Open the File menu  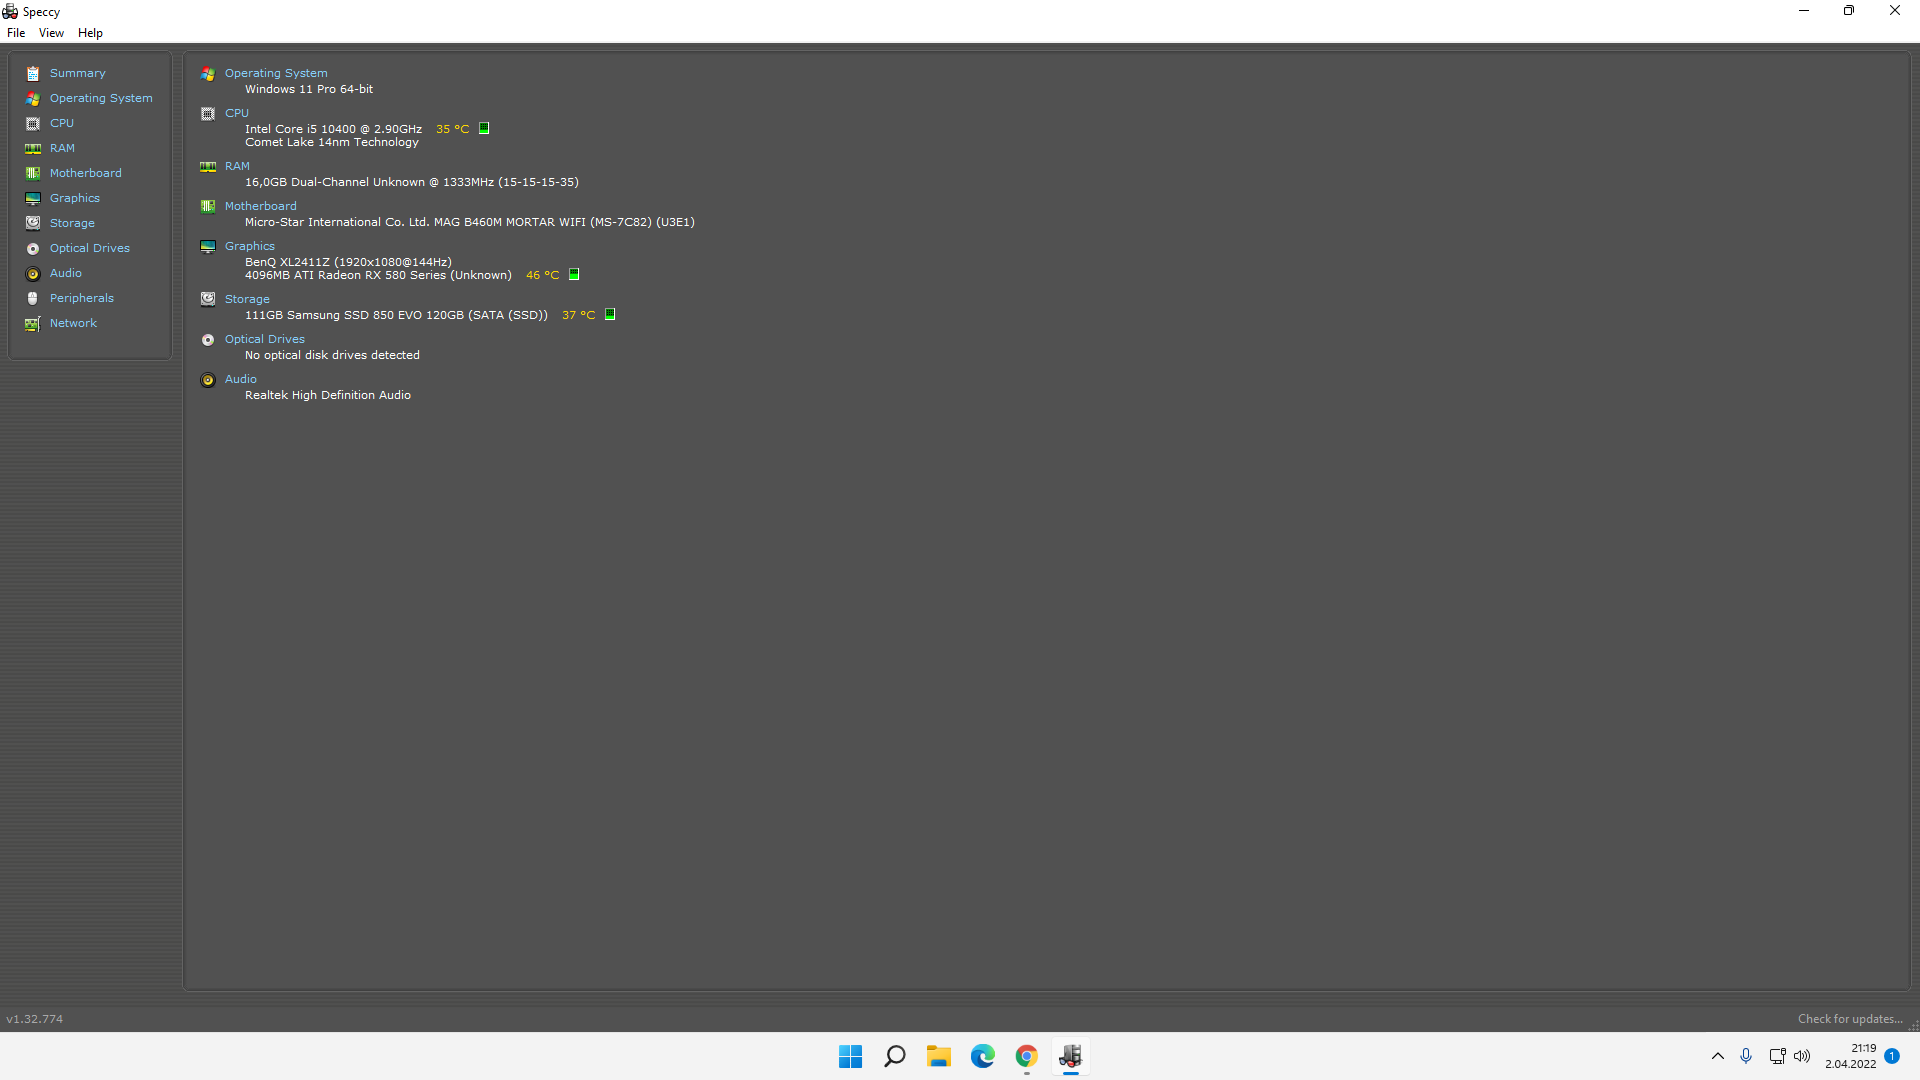click(x=16, y=33)
